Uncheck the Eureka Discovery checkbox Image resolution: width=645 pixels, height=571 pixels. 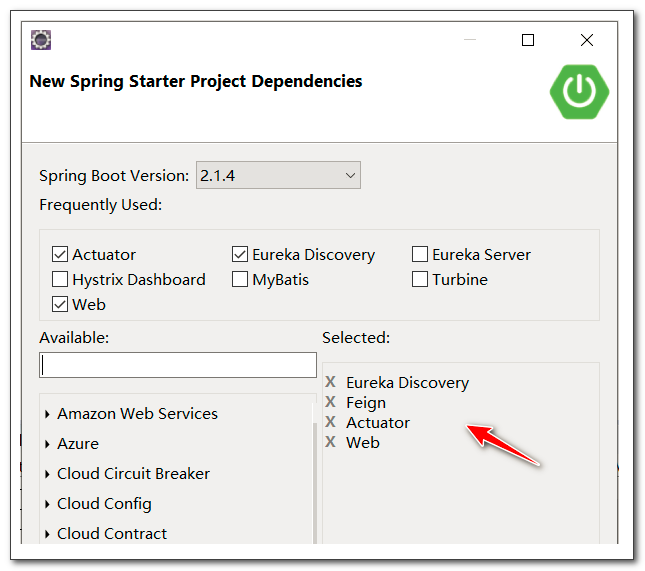point(239,254)
